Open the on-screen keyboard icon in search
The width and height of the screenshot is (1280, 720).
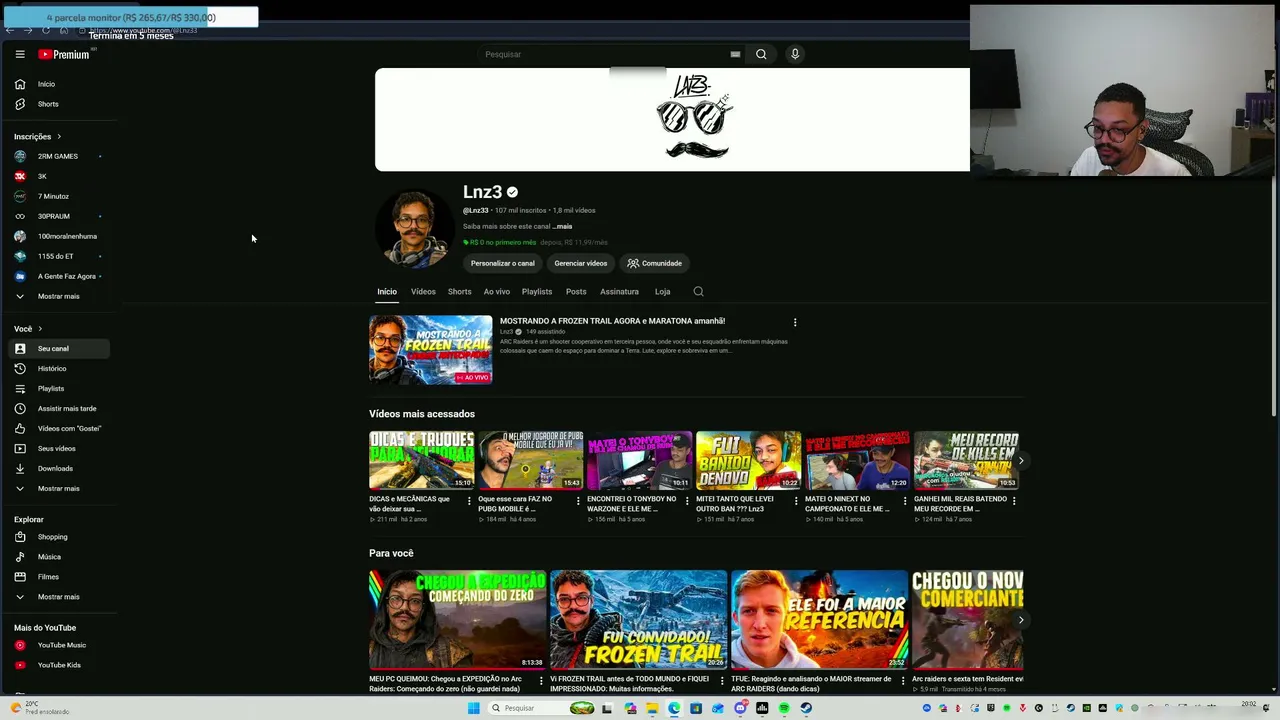(735, 54)
